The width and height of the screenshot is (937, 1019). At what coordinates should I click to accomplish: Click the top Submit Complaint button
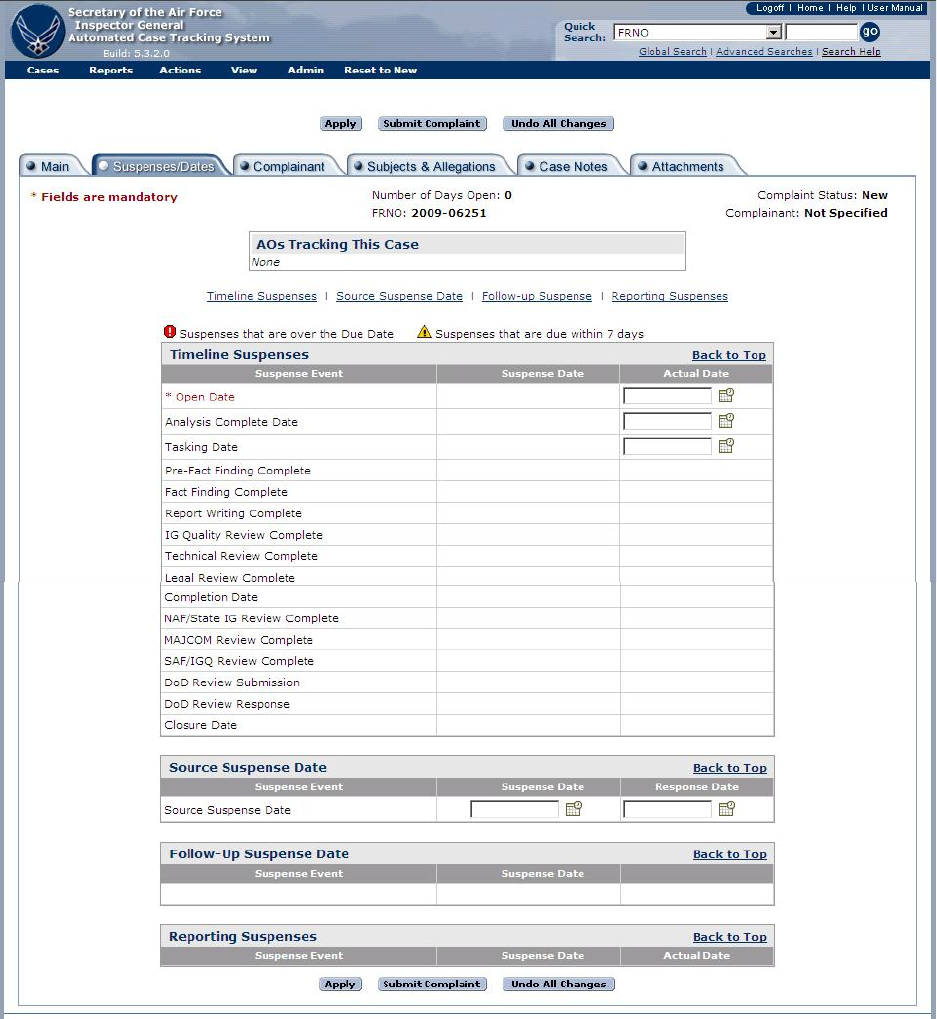pyautogui.click(x=432, y=123)
